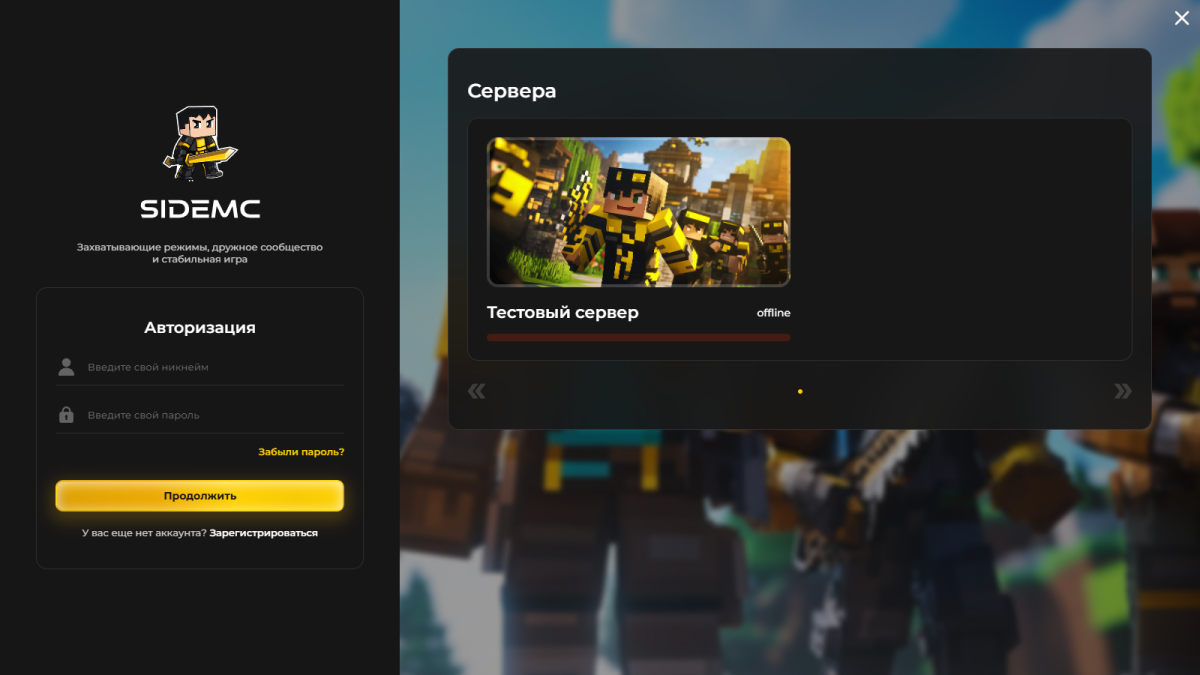Open the 'Зарегистрироваться' registration link
1200x675 pixels.
tap(263, 533)
